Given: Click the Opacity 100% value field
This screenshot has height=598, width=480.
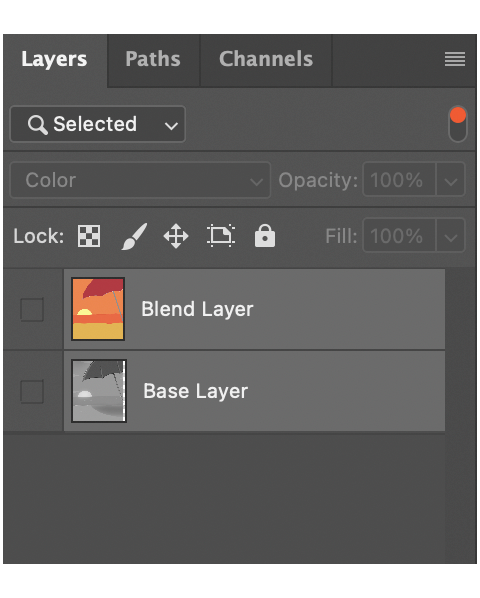Looking at the screenshot, I should pyautogui.click(x=399, y=180).
